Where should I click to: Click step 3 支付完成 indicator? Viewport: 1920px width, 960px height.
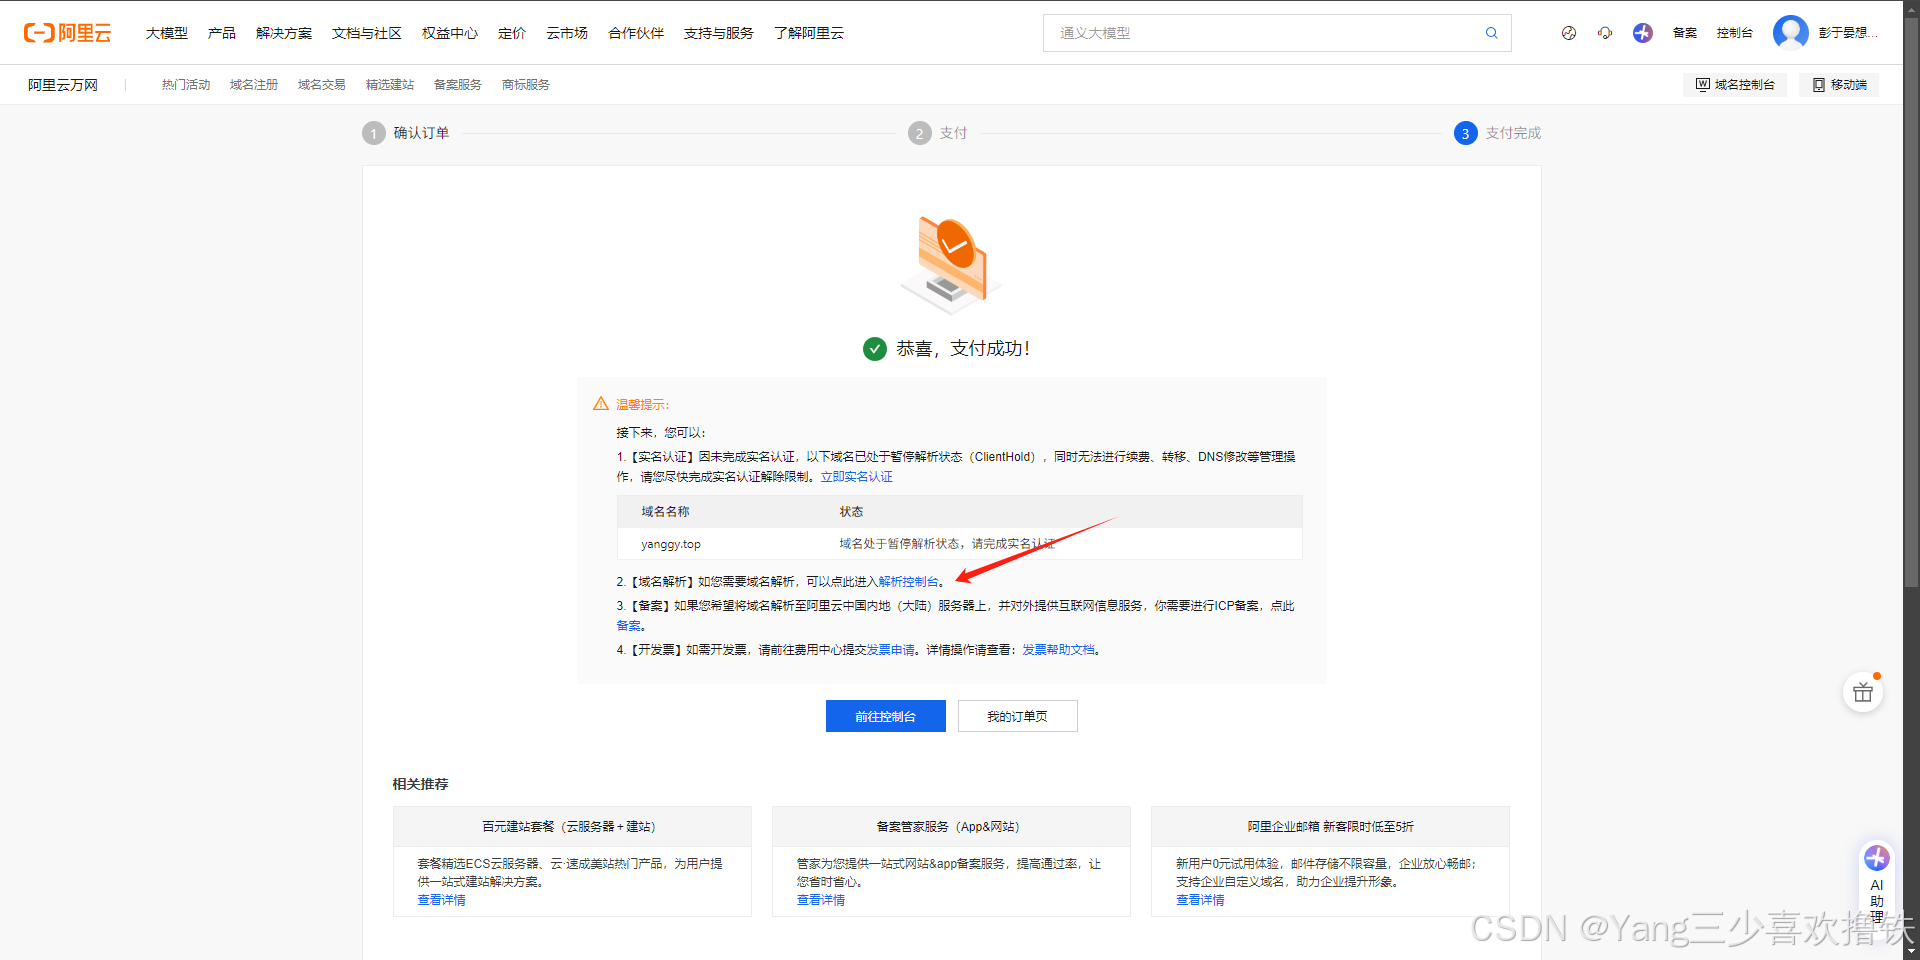1498,133
